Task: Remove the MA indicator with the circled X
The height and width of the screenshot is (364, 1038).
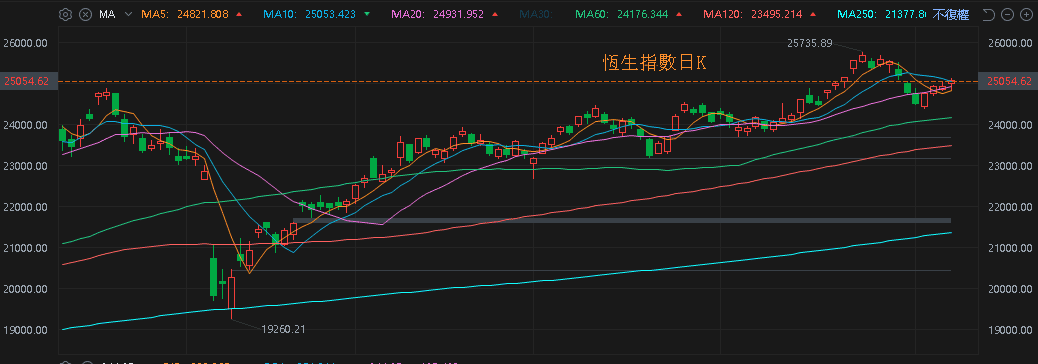Action: (85, 14)
